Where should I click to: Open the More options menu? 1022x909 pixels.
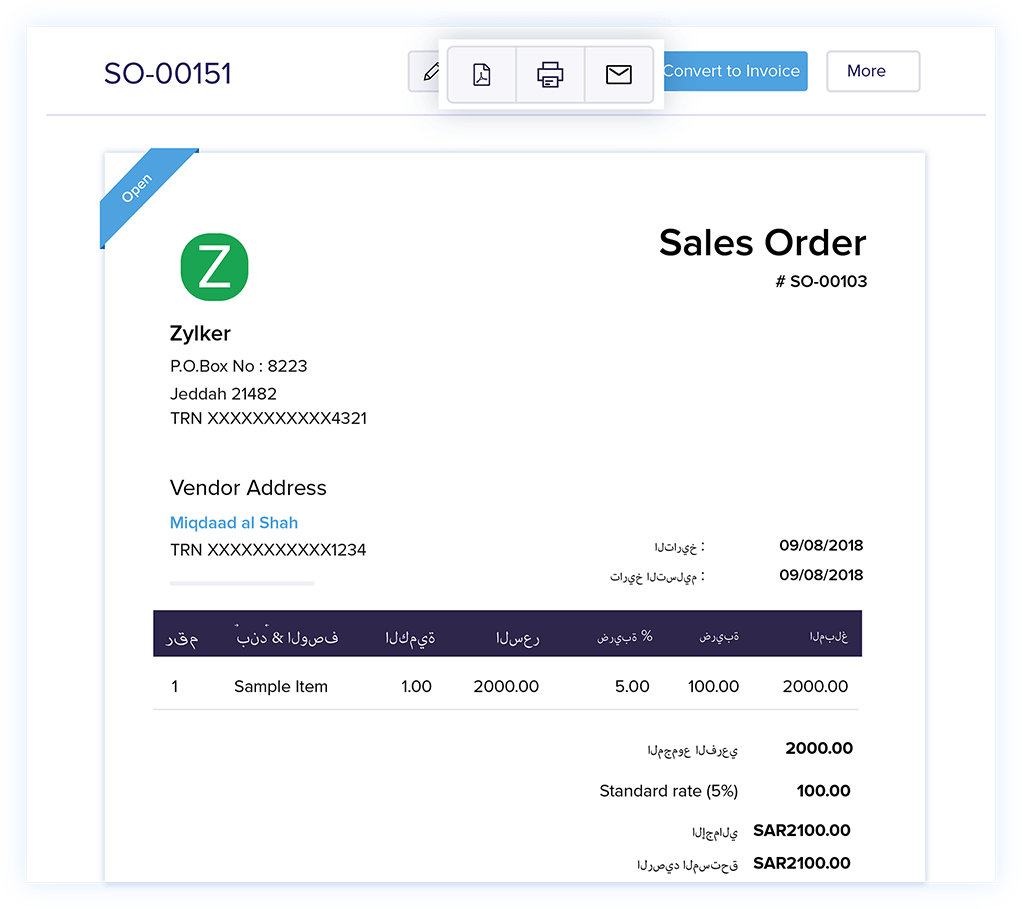point(872,71)
